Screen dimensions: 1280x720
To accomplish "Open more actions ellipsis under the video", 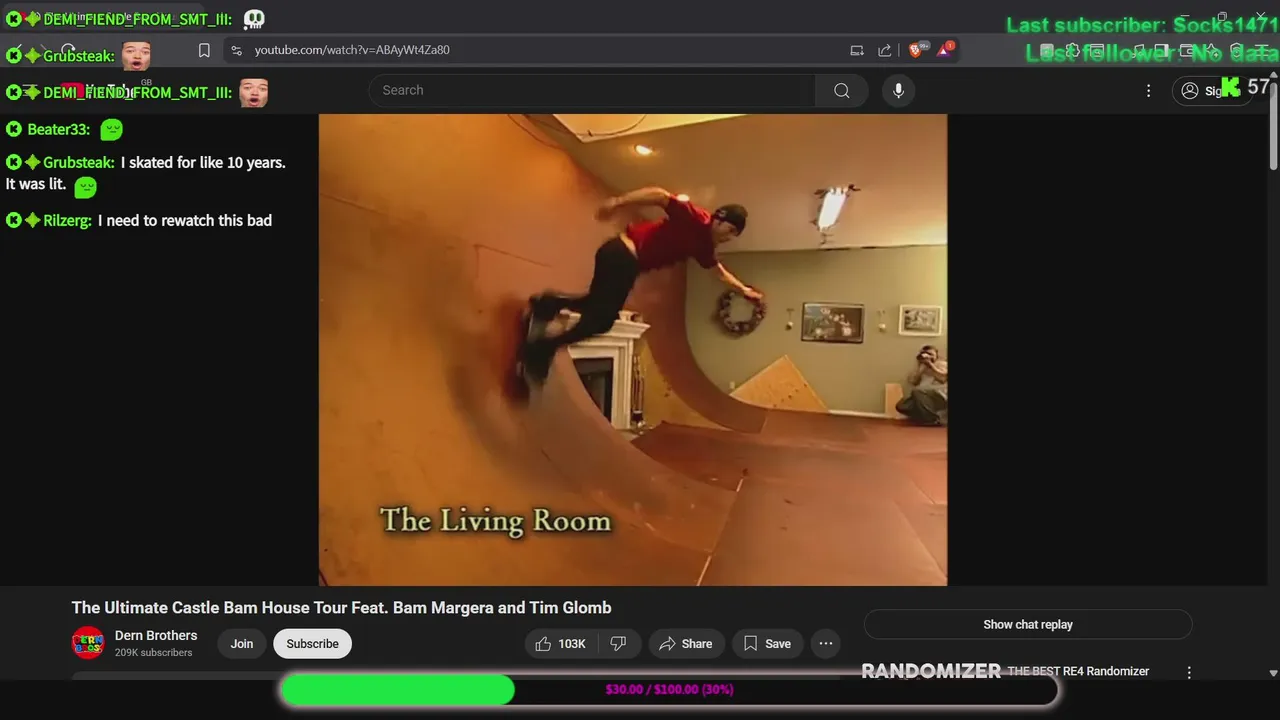I will pos(826,644).
